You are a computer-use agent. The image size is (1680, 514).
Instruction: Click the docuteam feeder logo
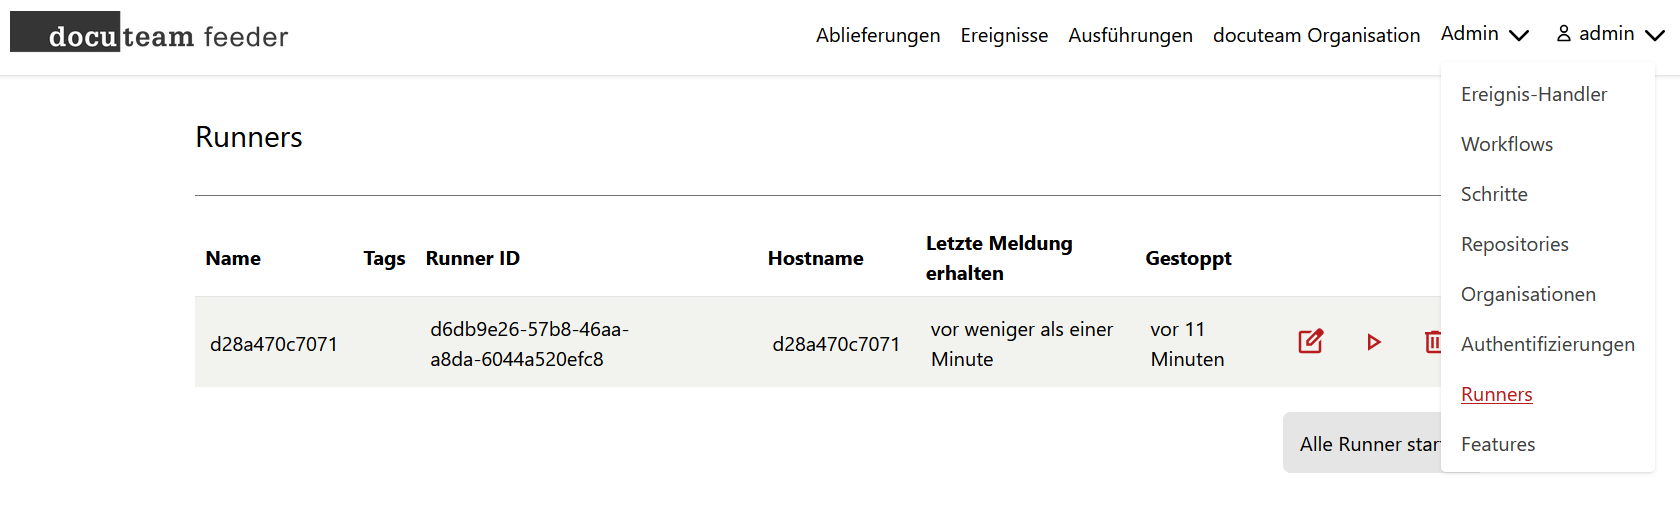coord(150,34)
